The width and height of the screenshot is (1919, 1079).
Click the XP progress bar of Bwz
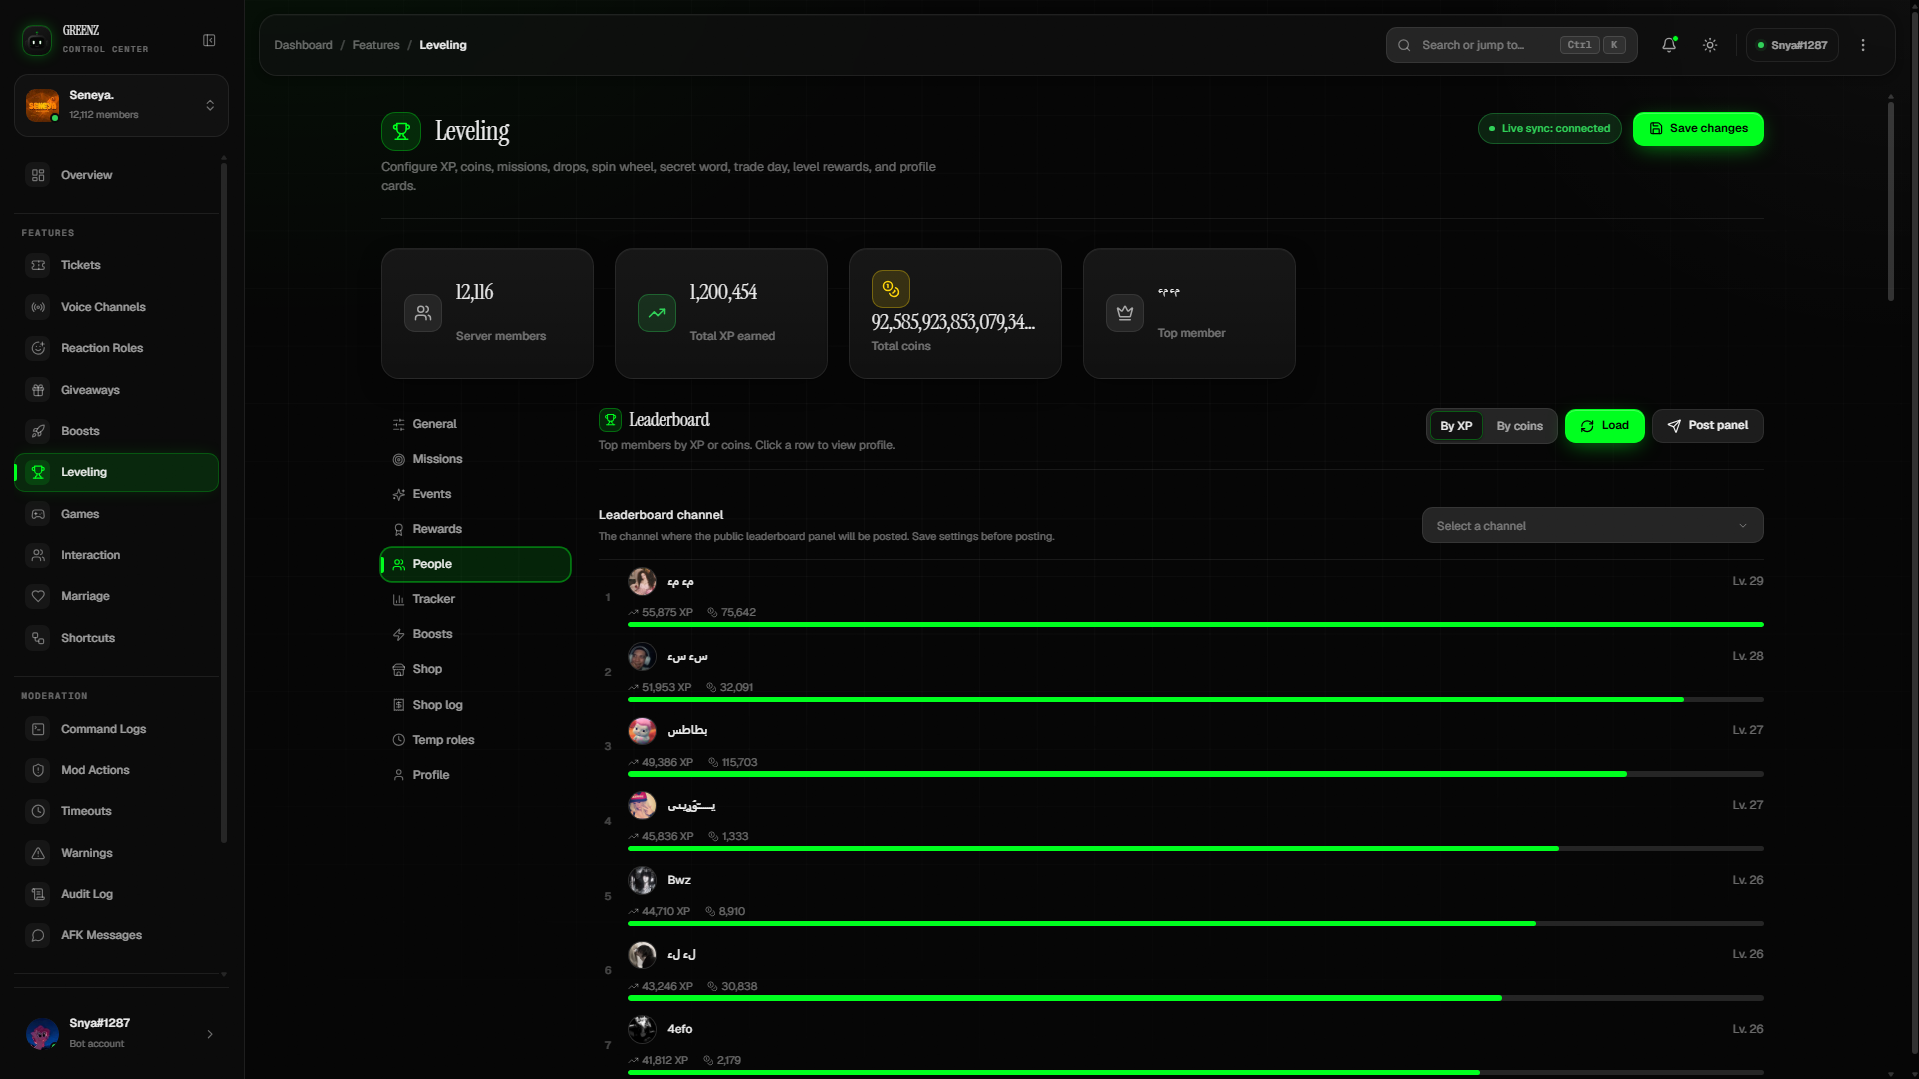point(1195,924)
